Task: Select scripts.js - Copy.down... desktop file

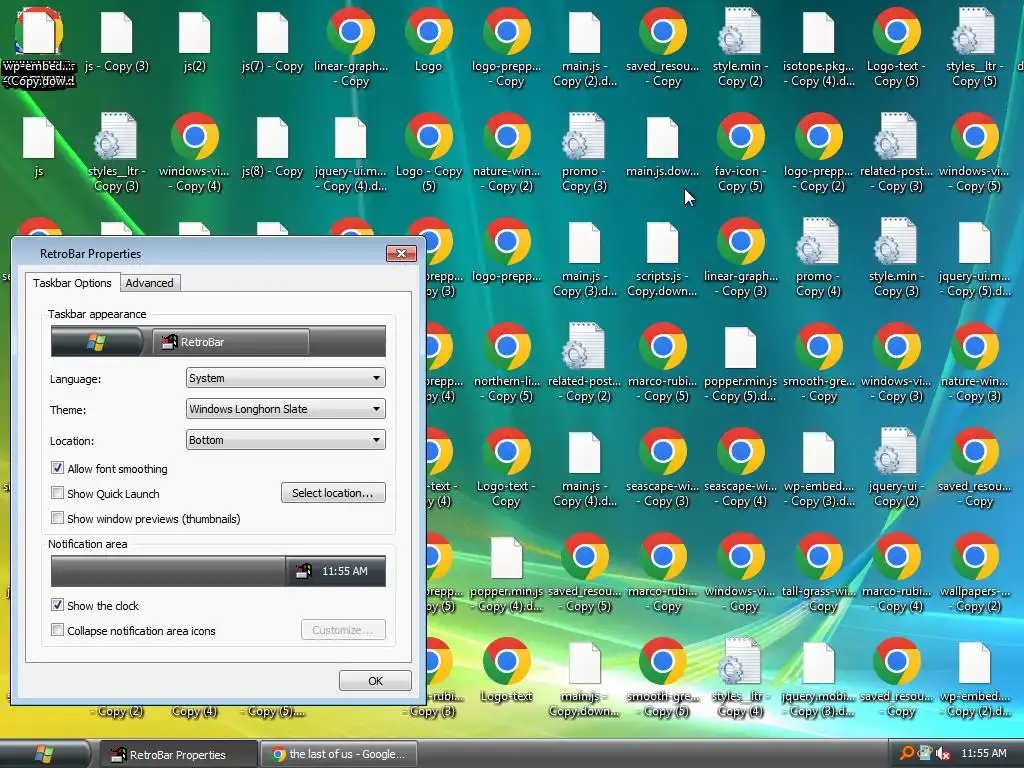Action: click(x=662, y=258)
